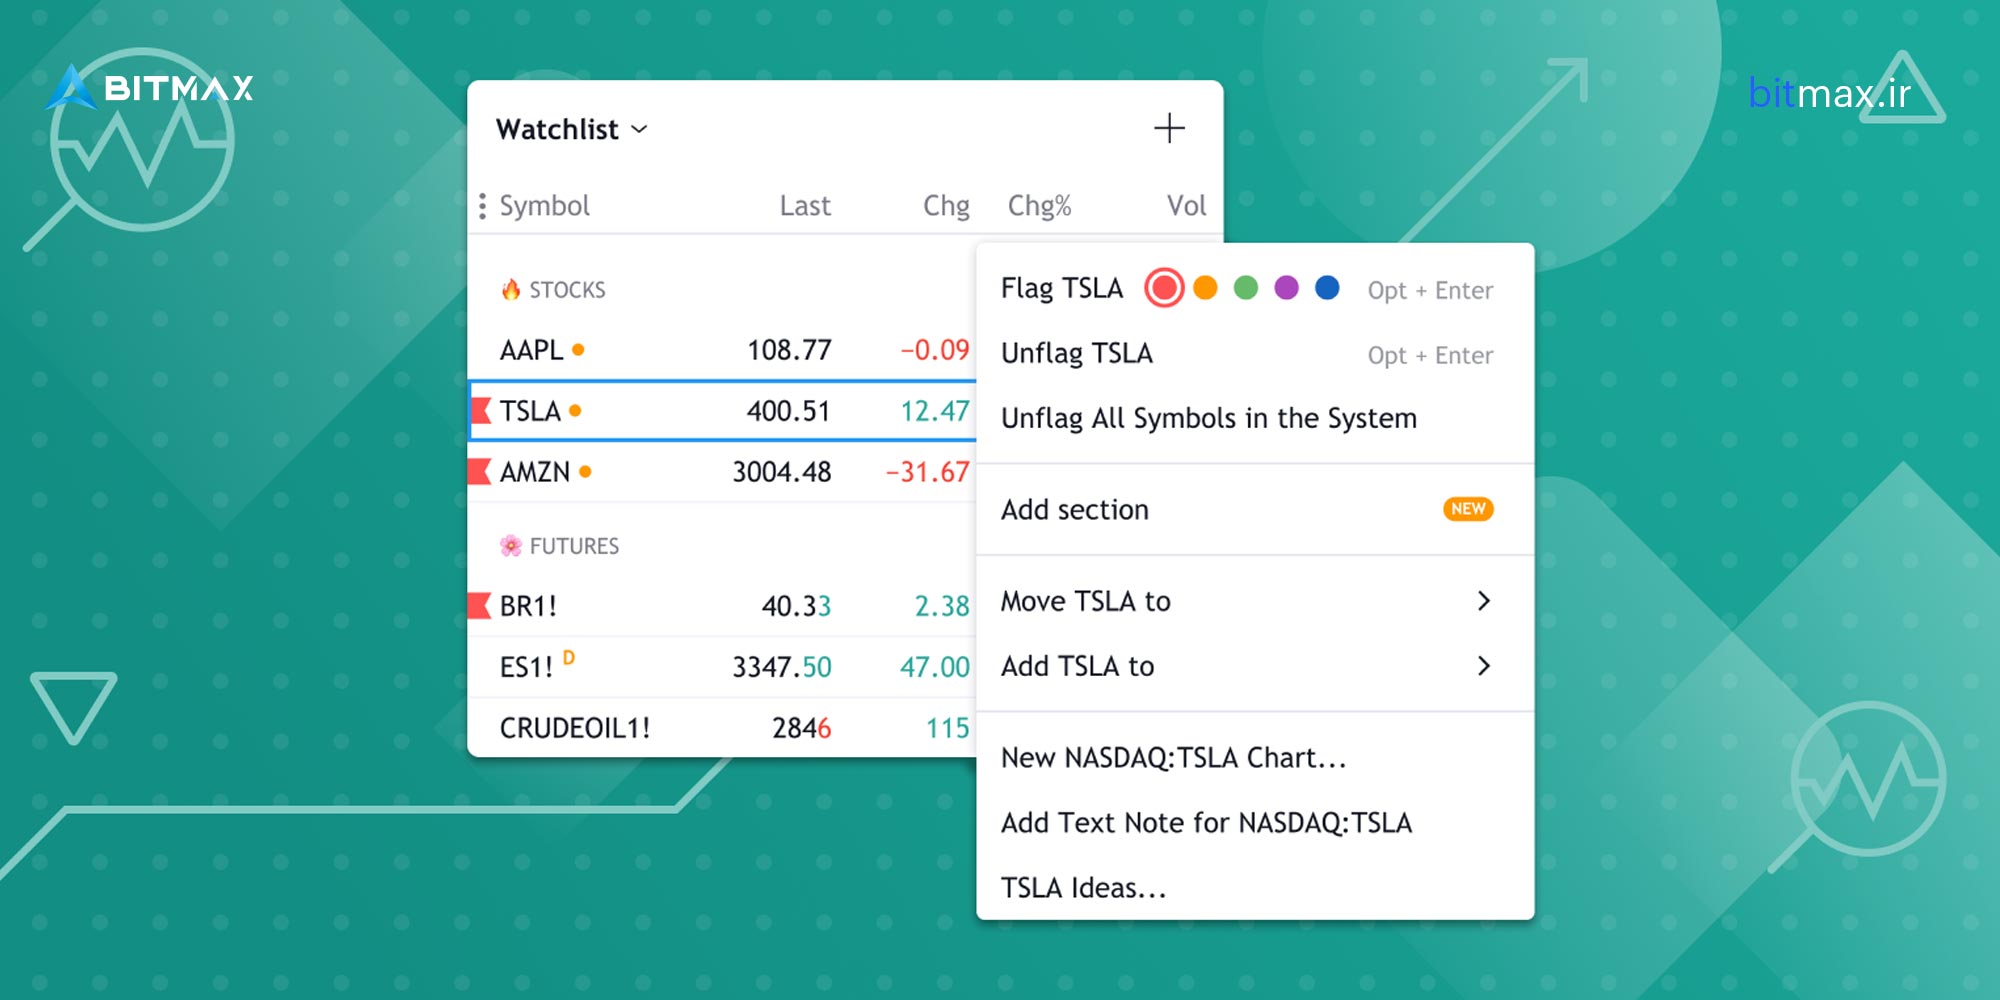Select the orange dot next to AMZN
Viewport: 2000px width, 1000px height.
[x=585, y=471]
